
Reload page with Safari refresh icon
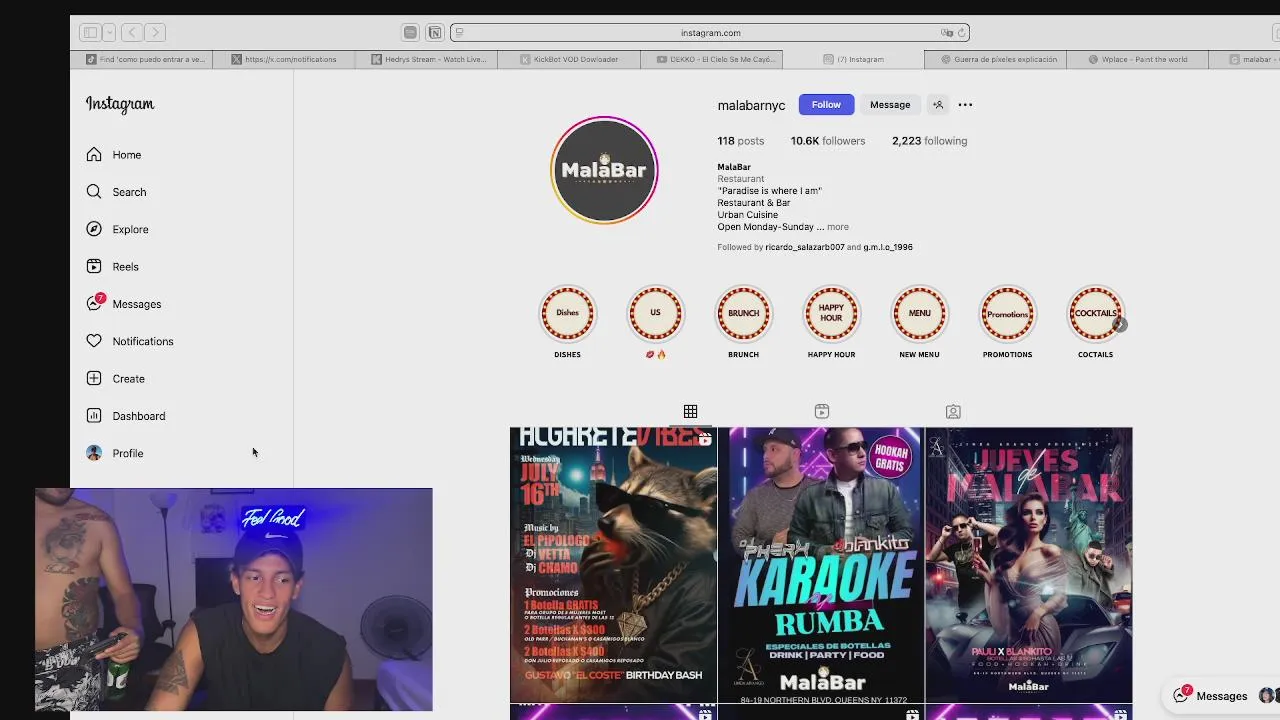pos(962,33)
